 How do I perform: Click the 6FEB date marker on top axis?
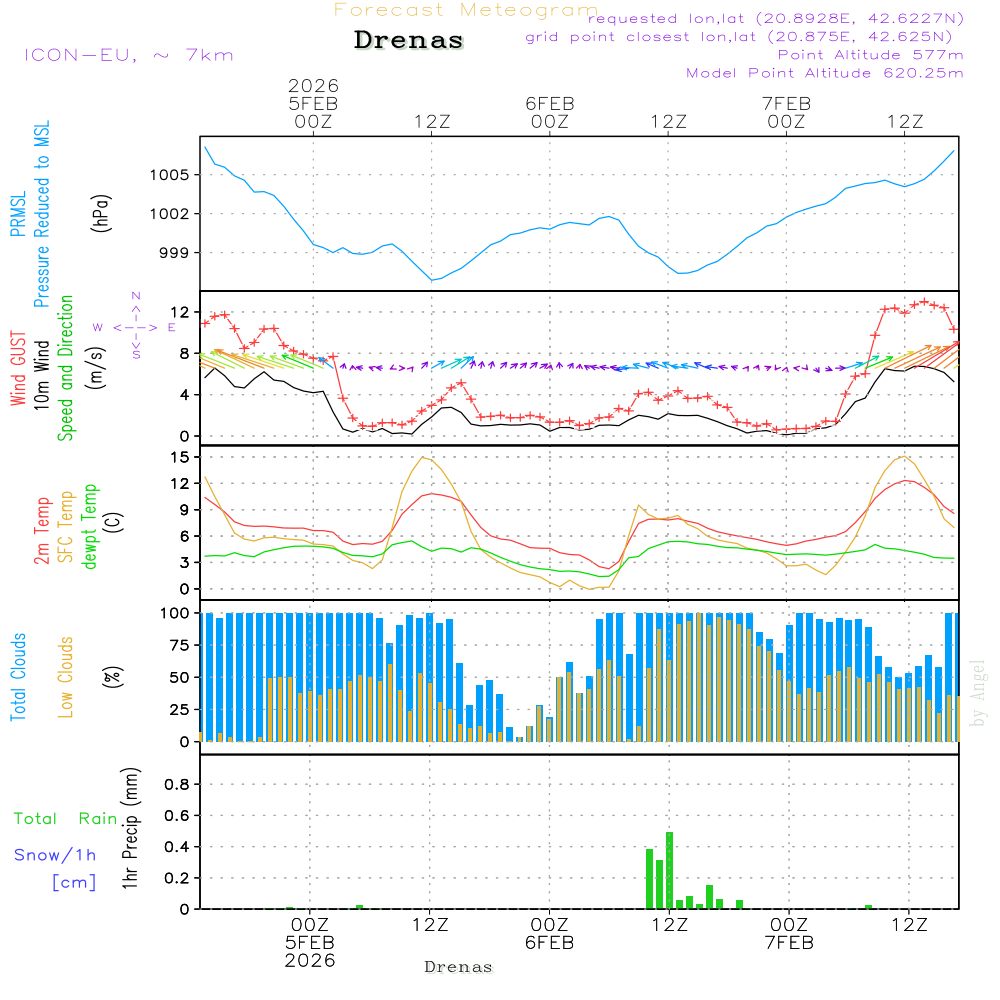(x=549, y=104)
